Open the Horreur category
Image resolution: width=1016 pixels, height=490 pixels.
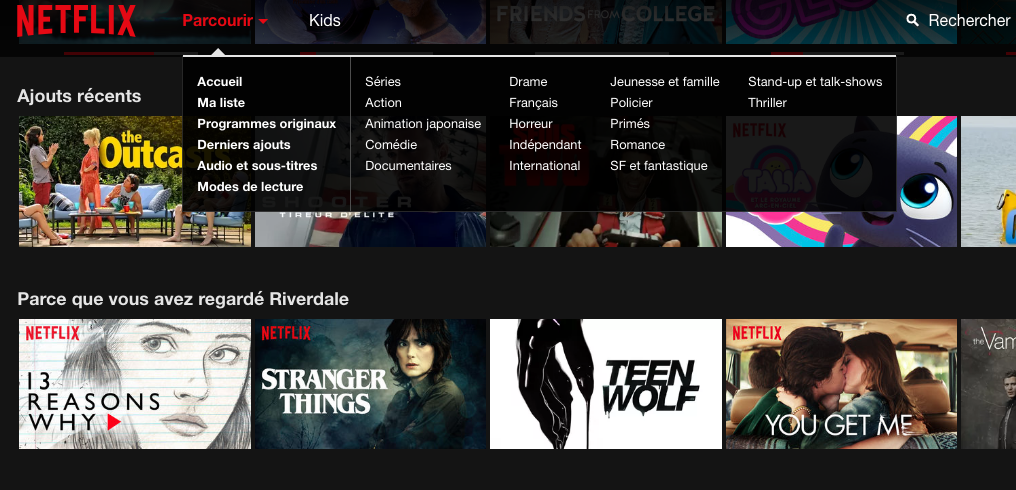tap(531, 123)
